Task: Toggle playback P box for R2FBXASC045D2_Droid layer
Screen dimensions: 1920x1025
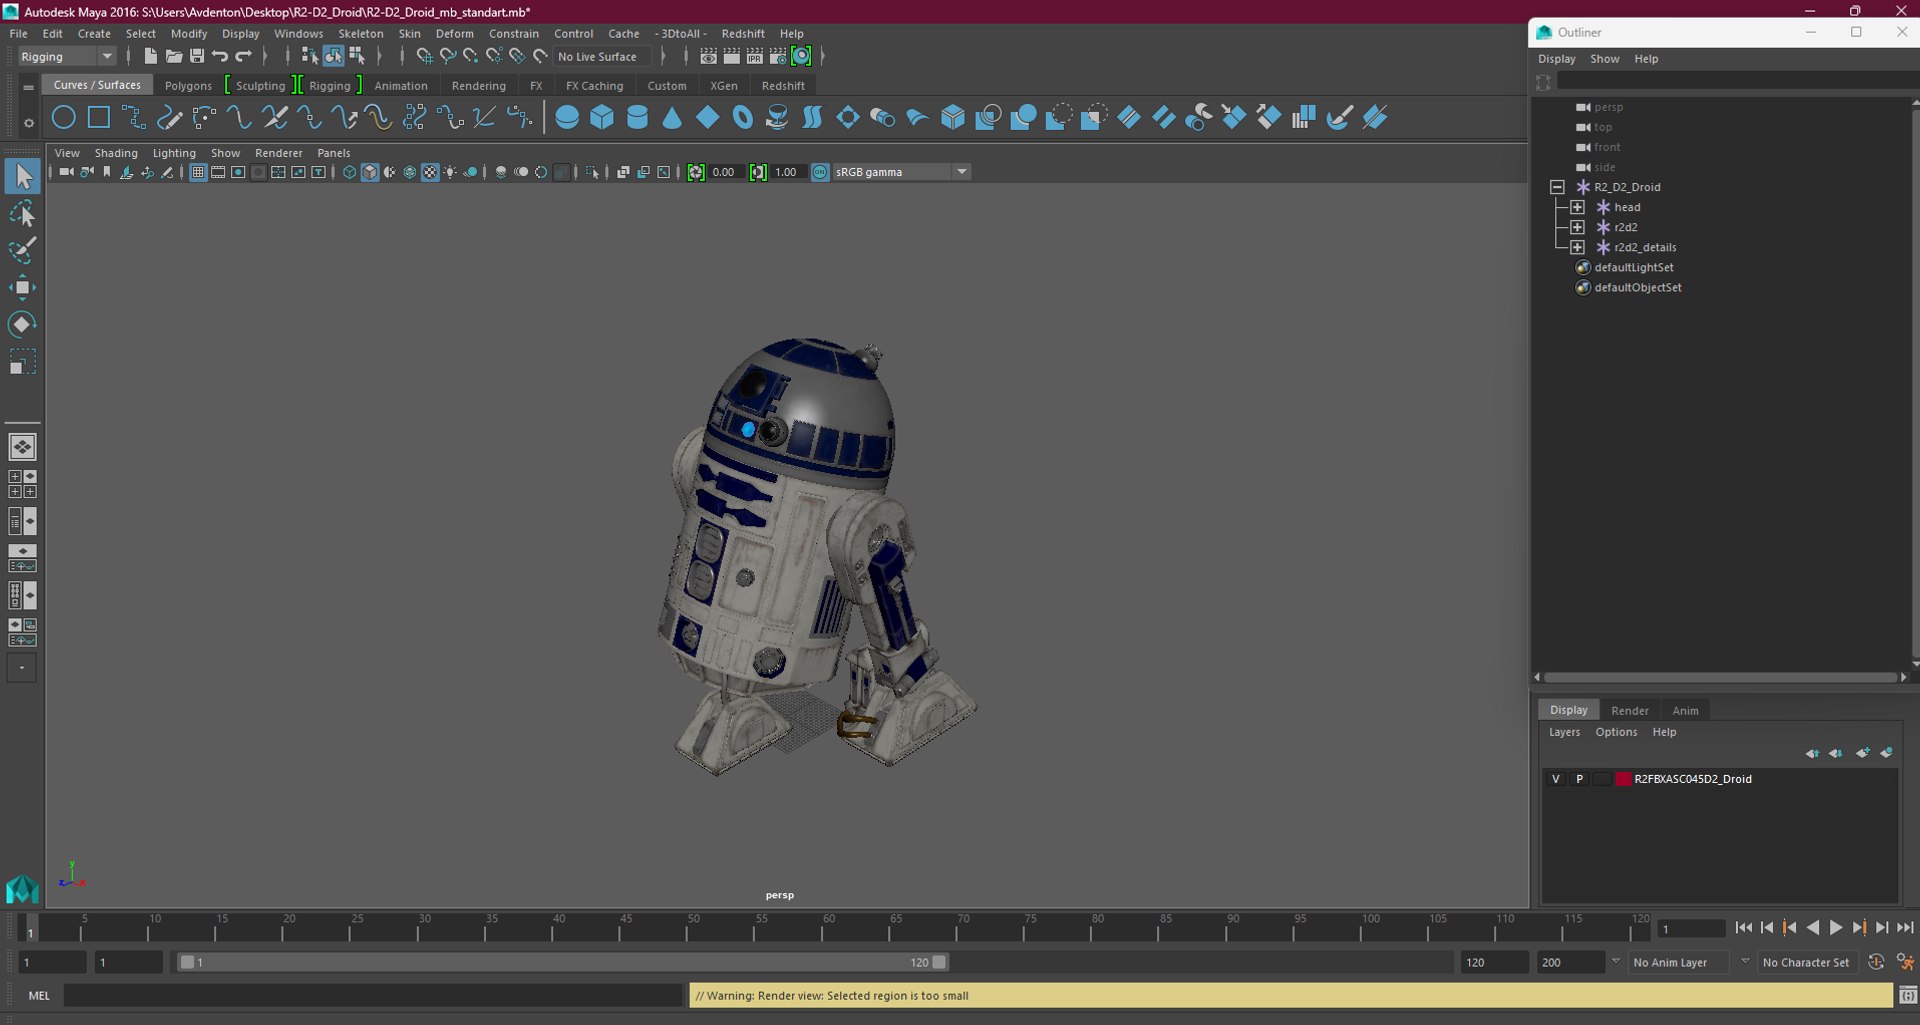Action: [x=1579, y=779]
